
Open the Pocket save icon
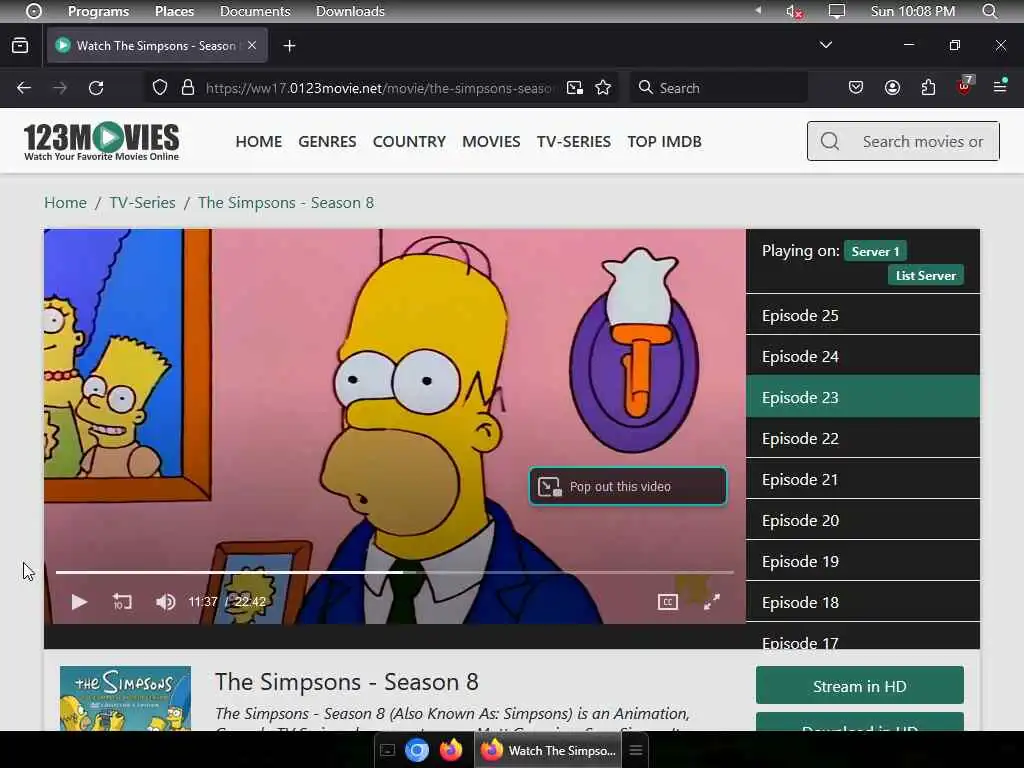856,88
